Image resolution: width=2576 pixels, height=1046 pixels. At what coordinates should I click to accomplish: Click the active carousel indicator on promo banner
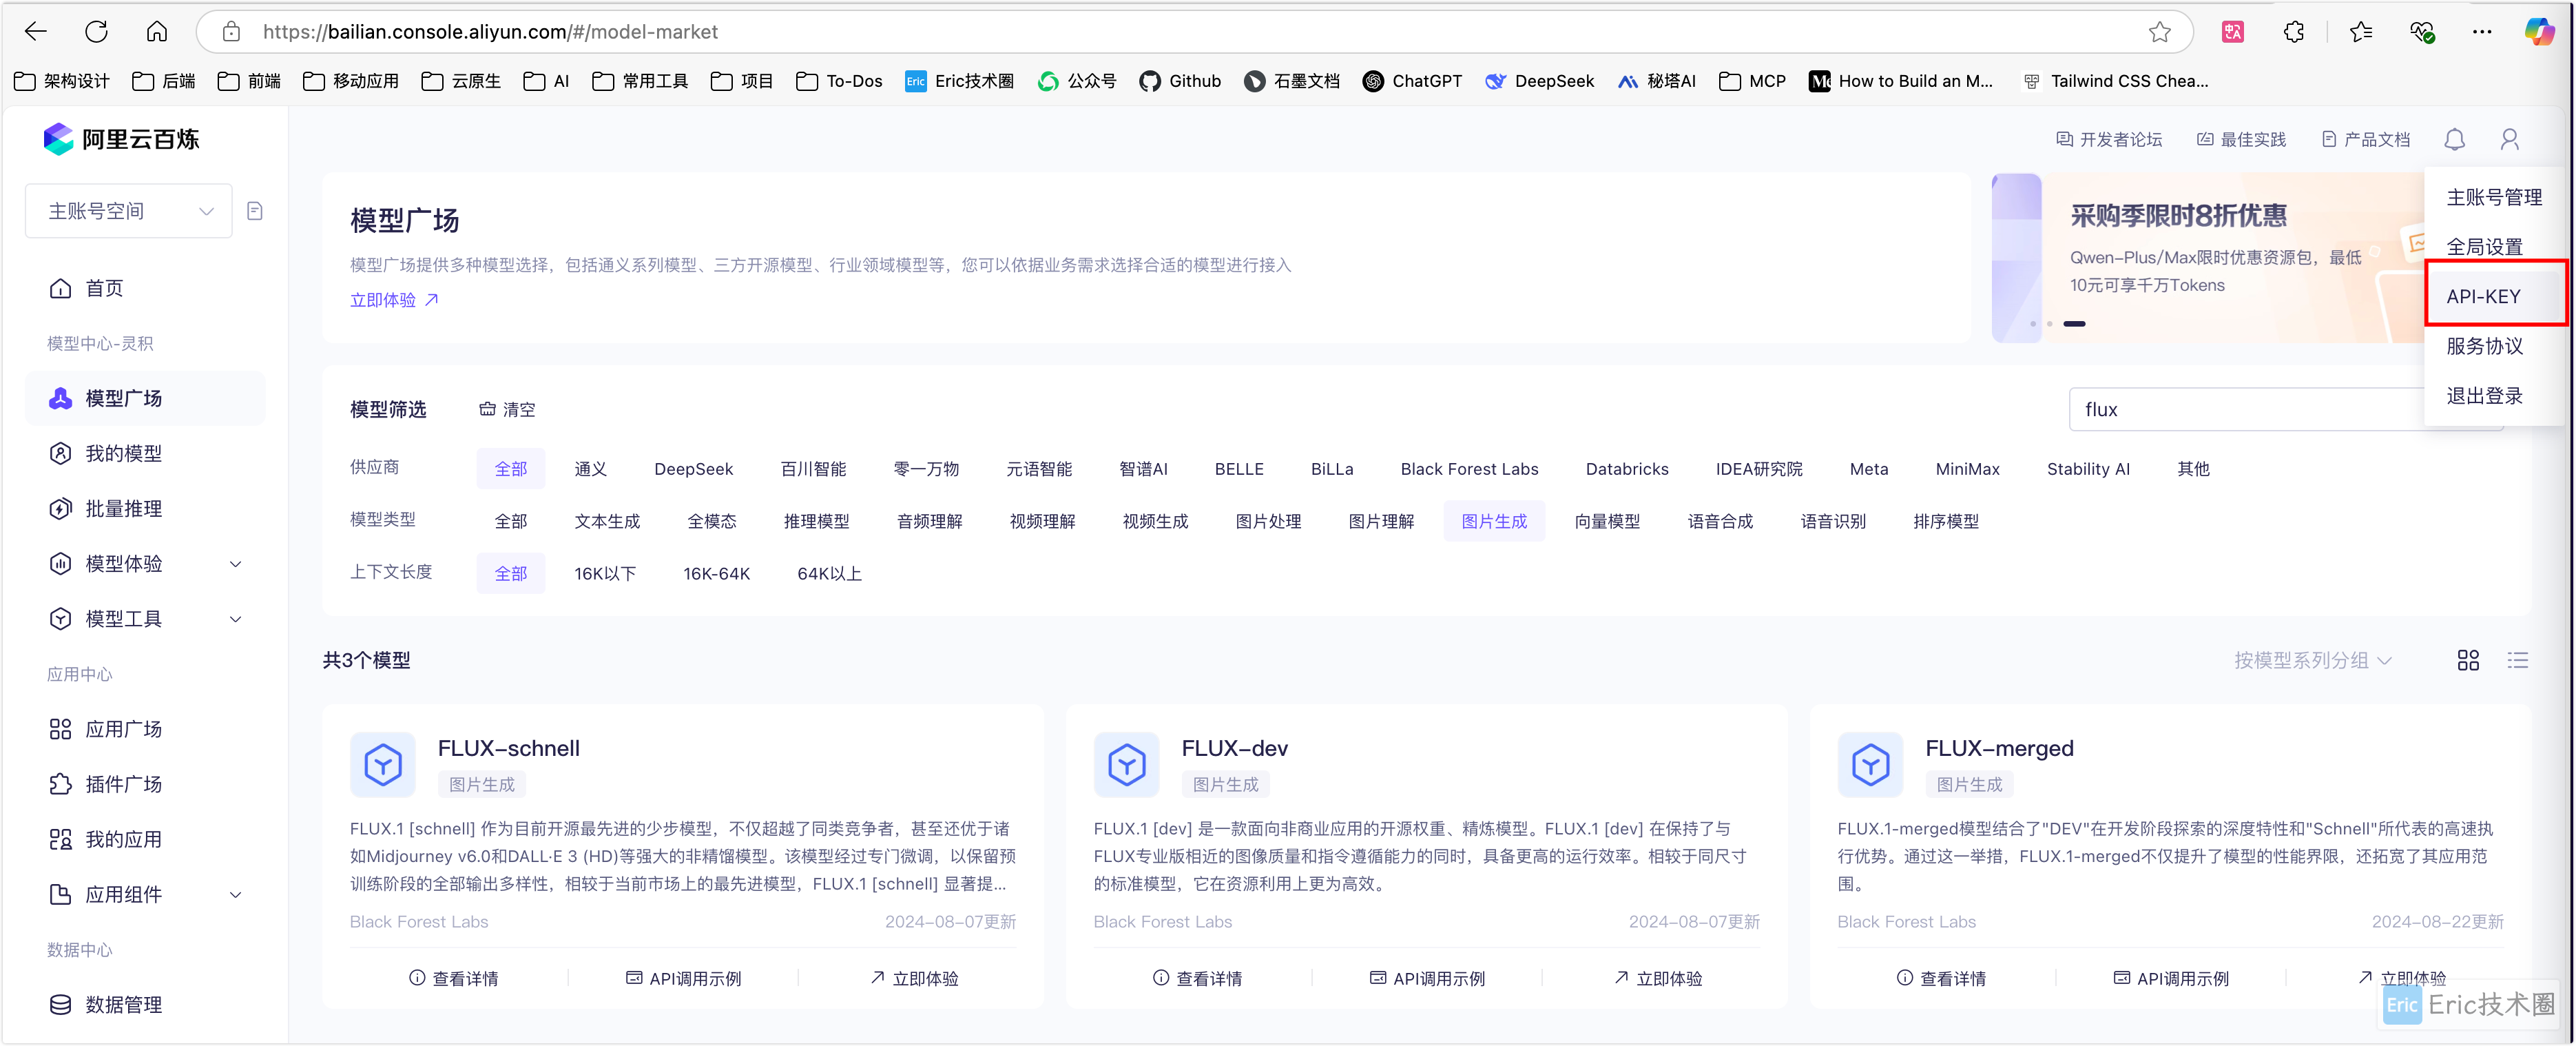pos(2074,324)
